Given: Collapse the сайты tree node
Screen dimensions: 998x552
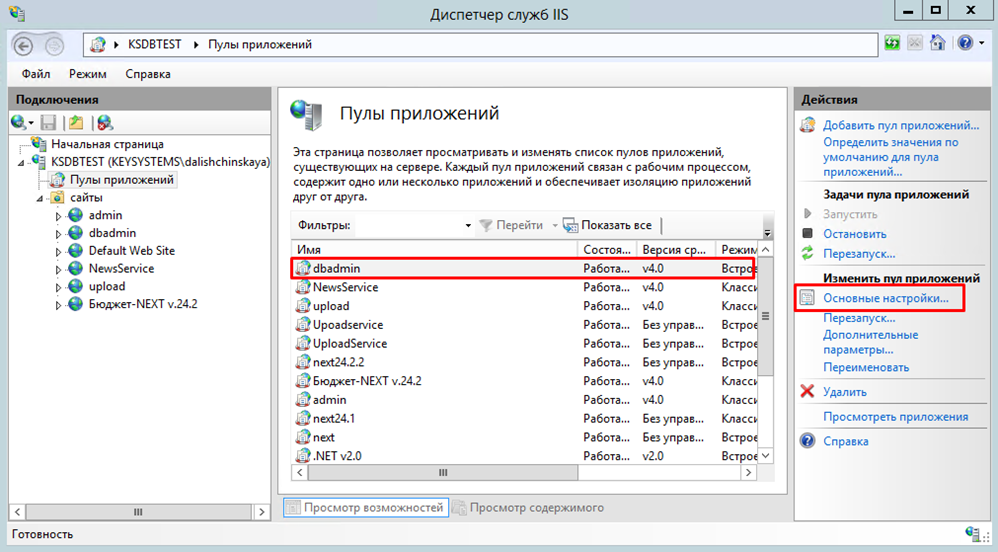Looking at the screenshot, I should click(39, 199).
